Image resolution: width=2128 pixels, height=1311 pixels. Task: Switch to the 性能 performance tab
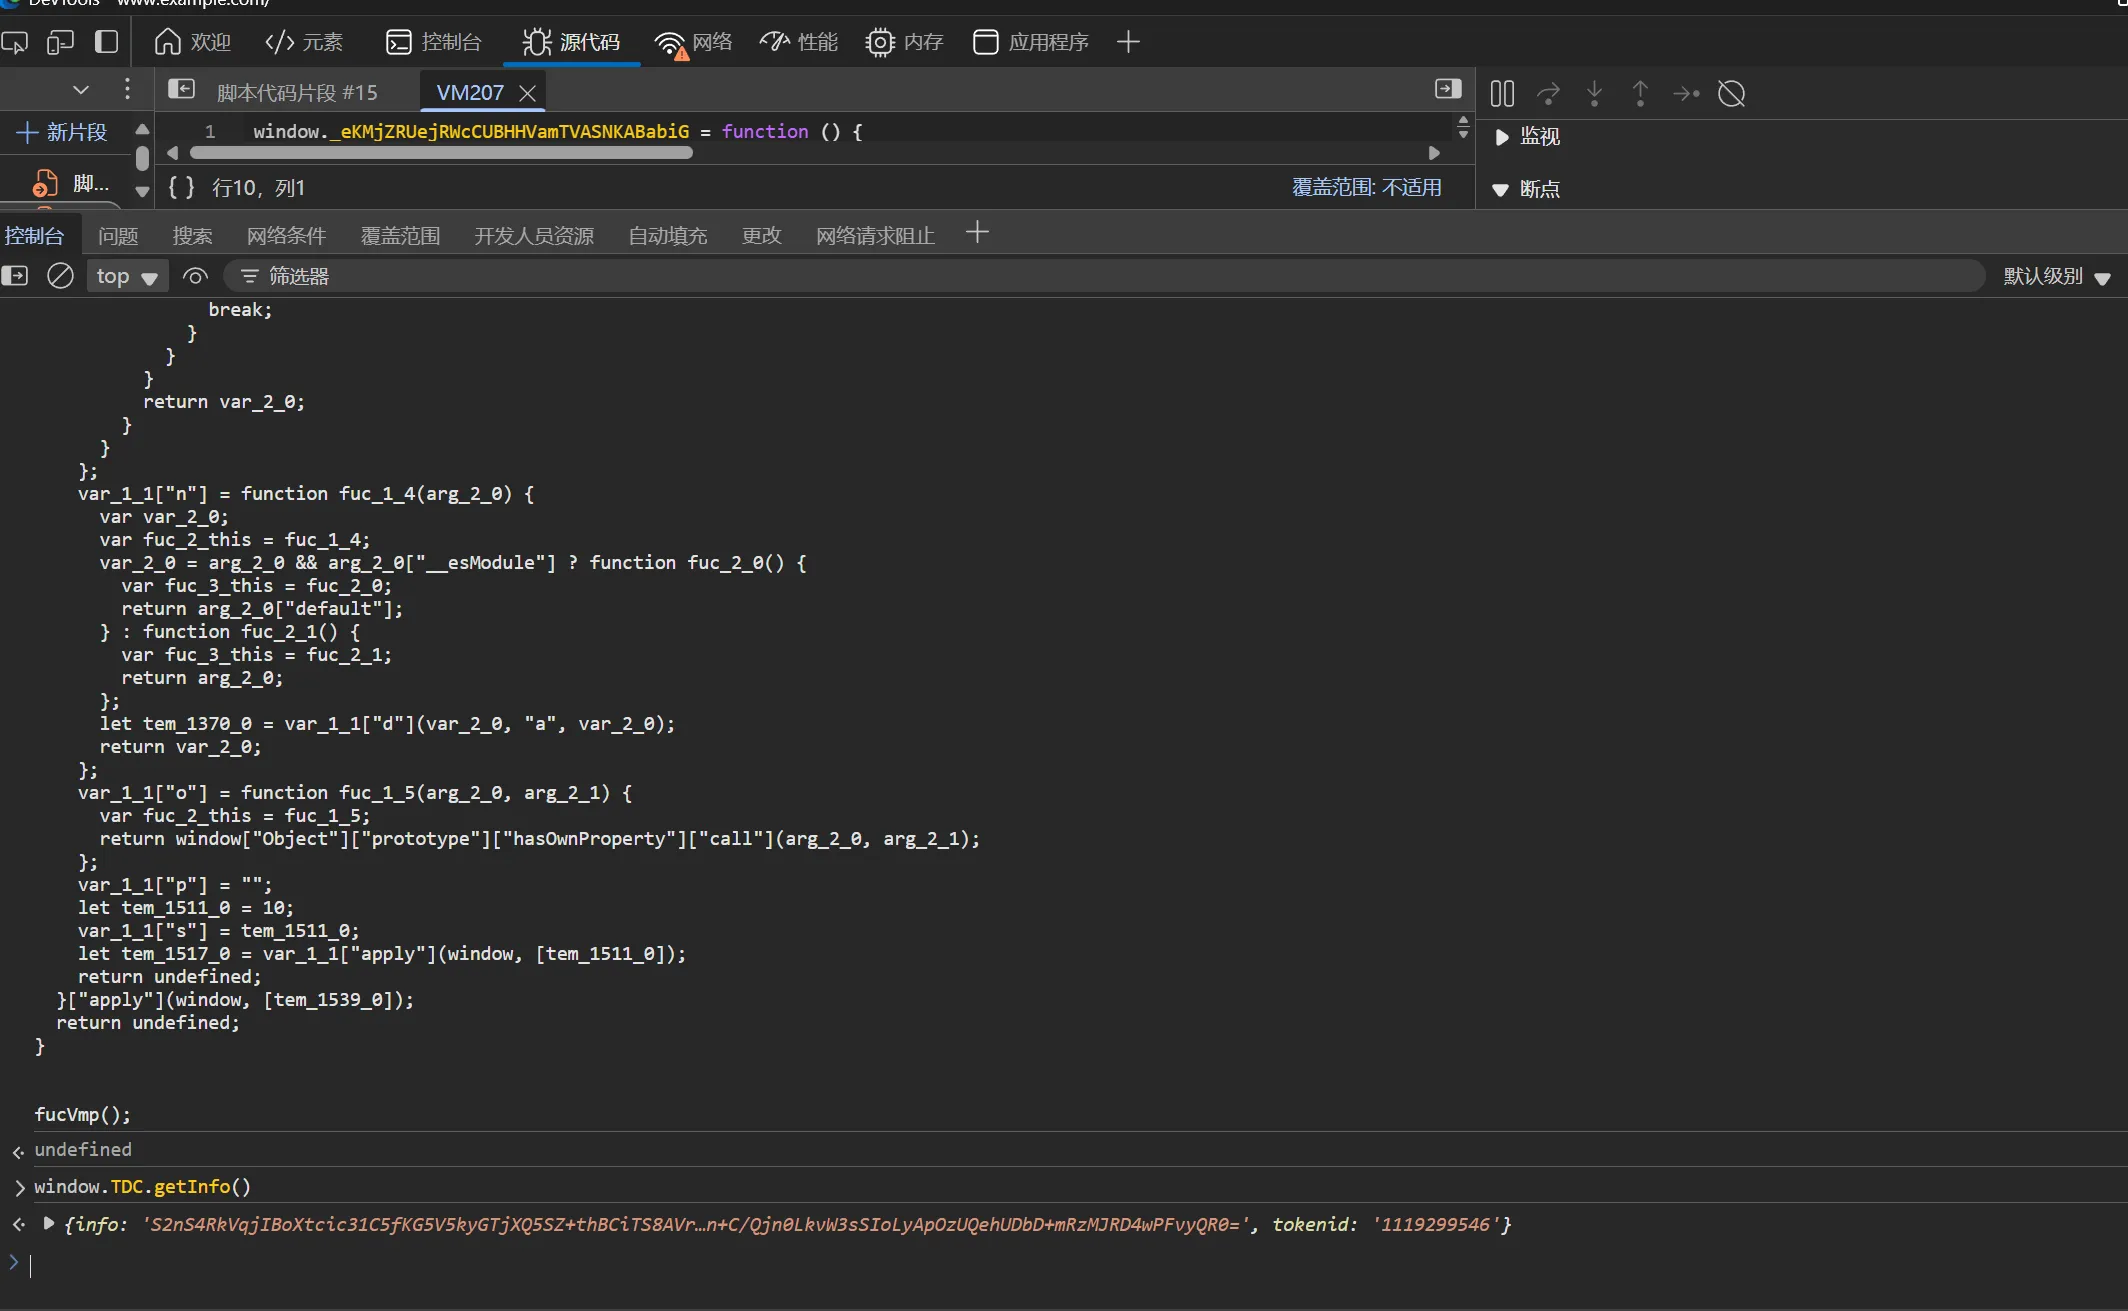[799, 42]
